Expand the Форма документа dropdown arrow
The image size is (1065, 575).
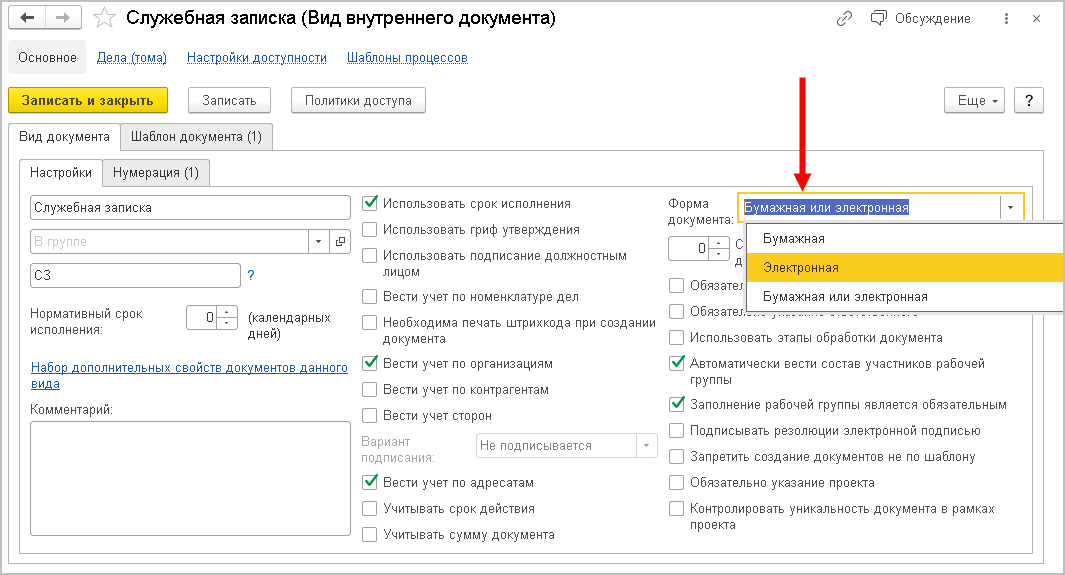[x=1011, y=207]
